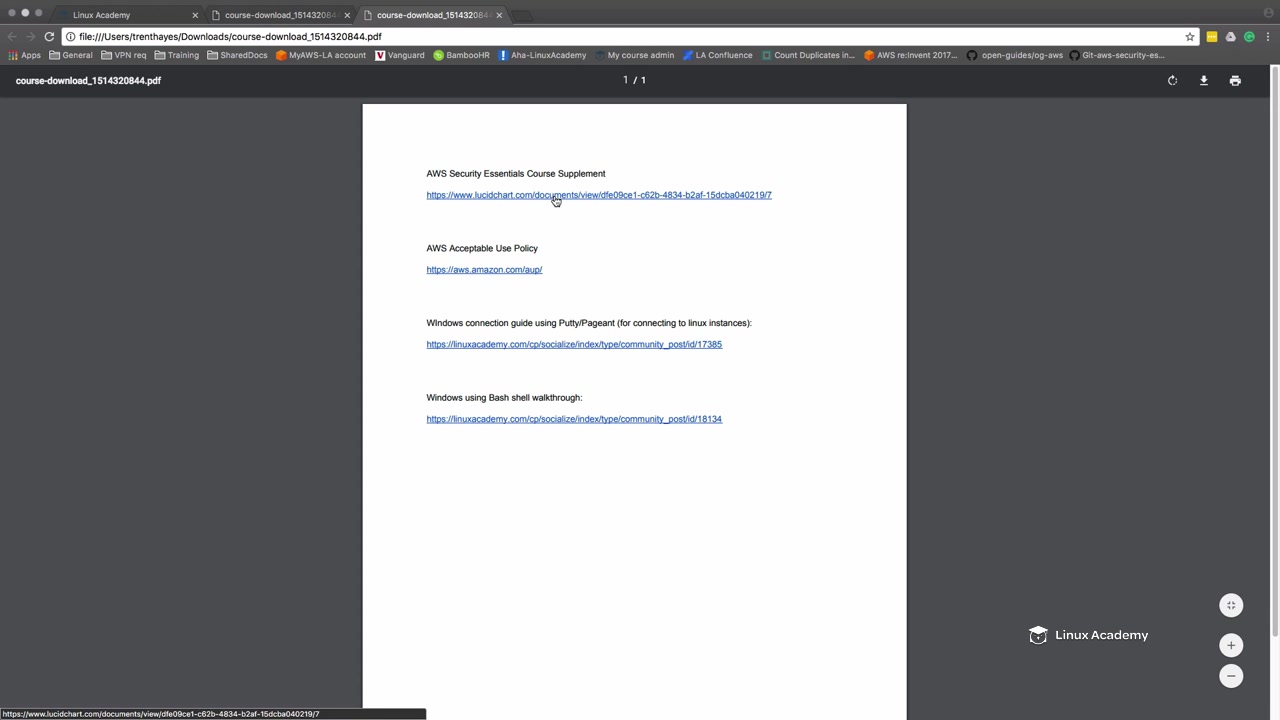
Task: Open the Lucidchart course supplement link
Action: click(x=599, y=195)
